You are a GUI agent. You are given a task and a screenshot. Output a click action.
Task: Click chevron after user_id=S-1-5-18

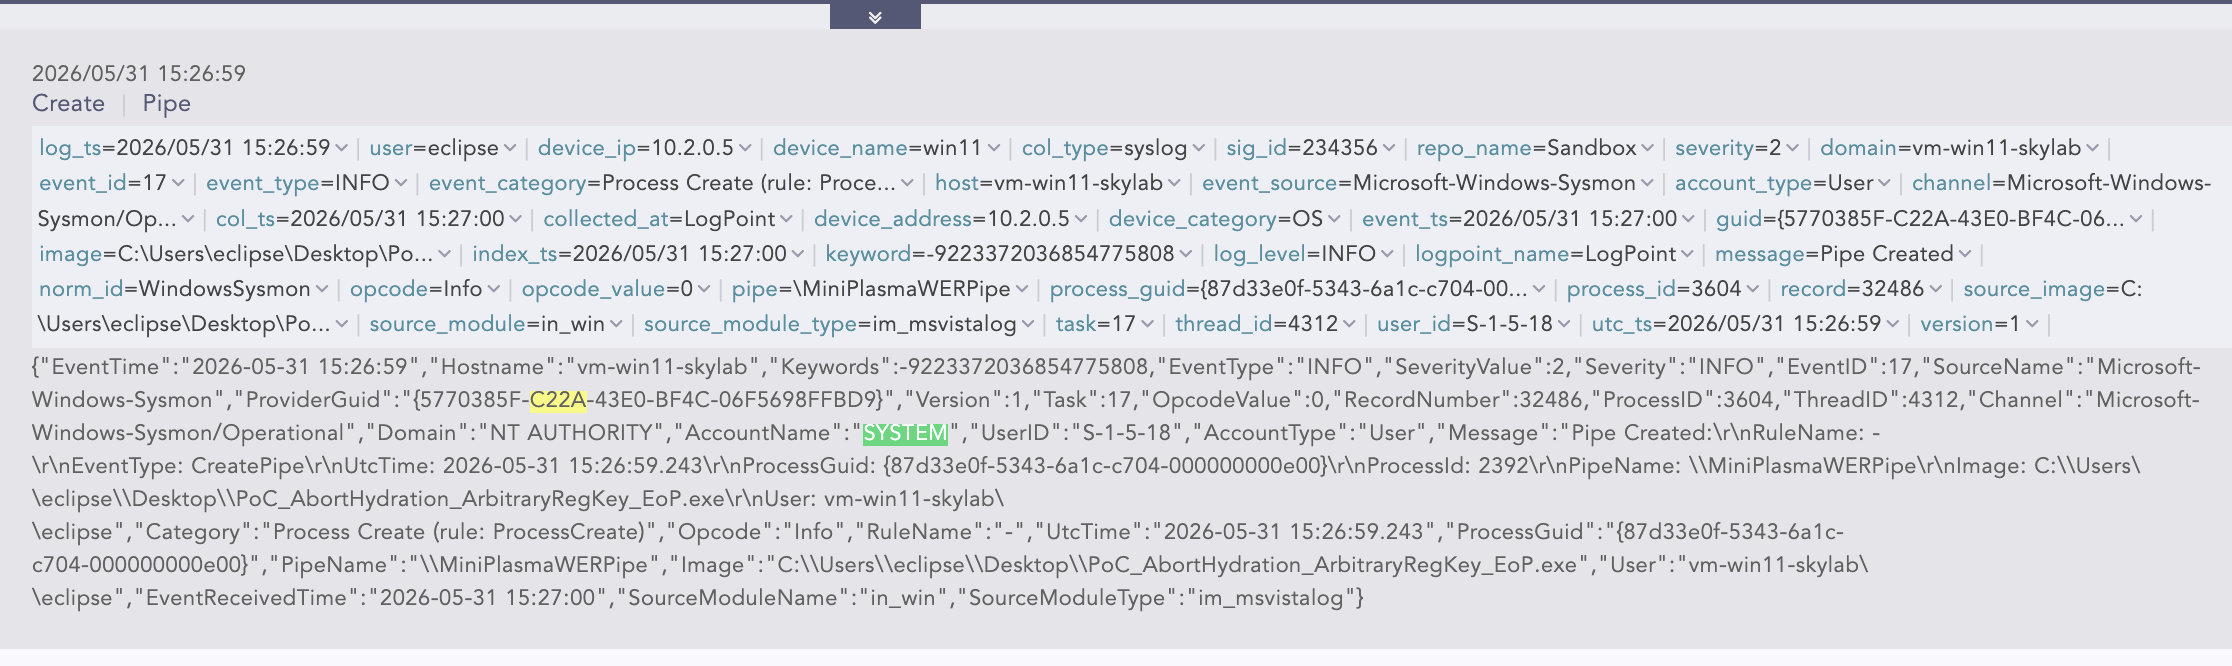tap(1564, 325)
